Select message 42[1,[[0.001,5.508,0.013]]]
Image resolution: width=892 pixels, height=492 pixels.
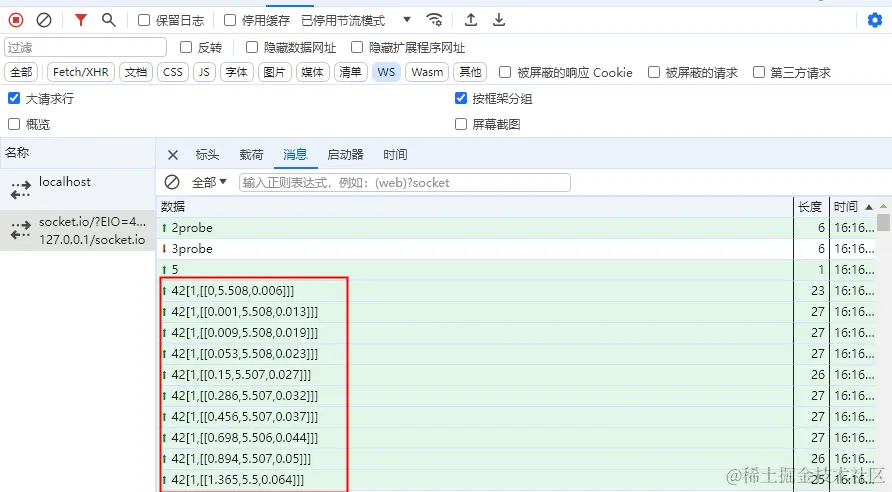(x=515, y=312)
